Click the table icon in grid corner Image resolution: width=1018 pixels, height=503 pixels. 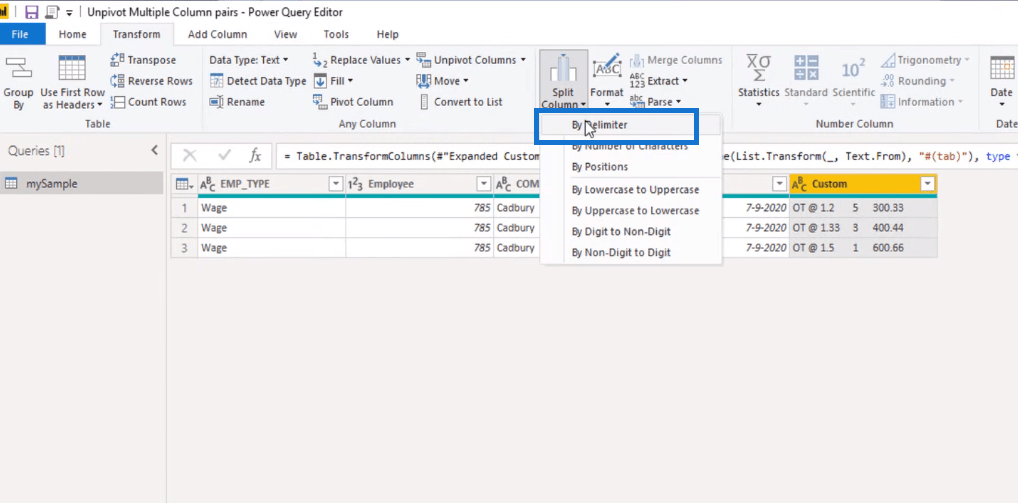click(x=184, y=184)
